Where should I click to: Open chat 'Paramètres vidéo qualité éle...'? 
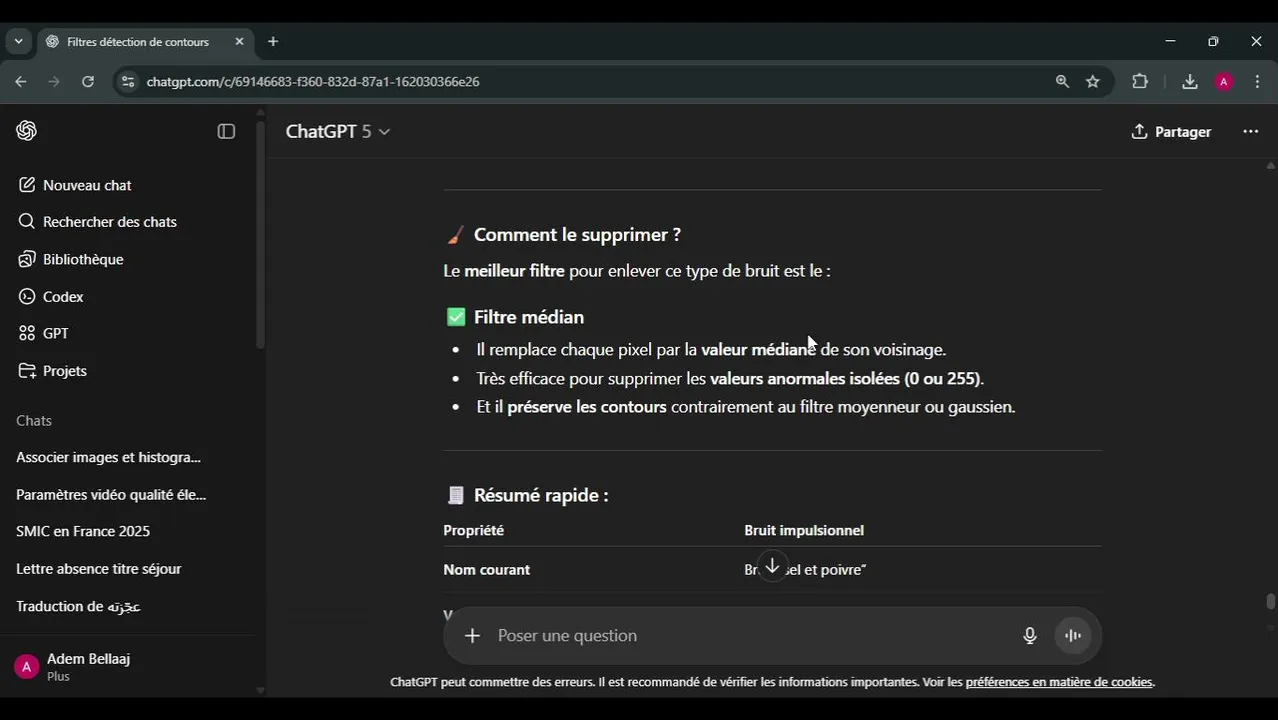[111, 494]
